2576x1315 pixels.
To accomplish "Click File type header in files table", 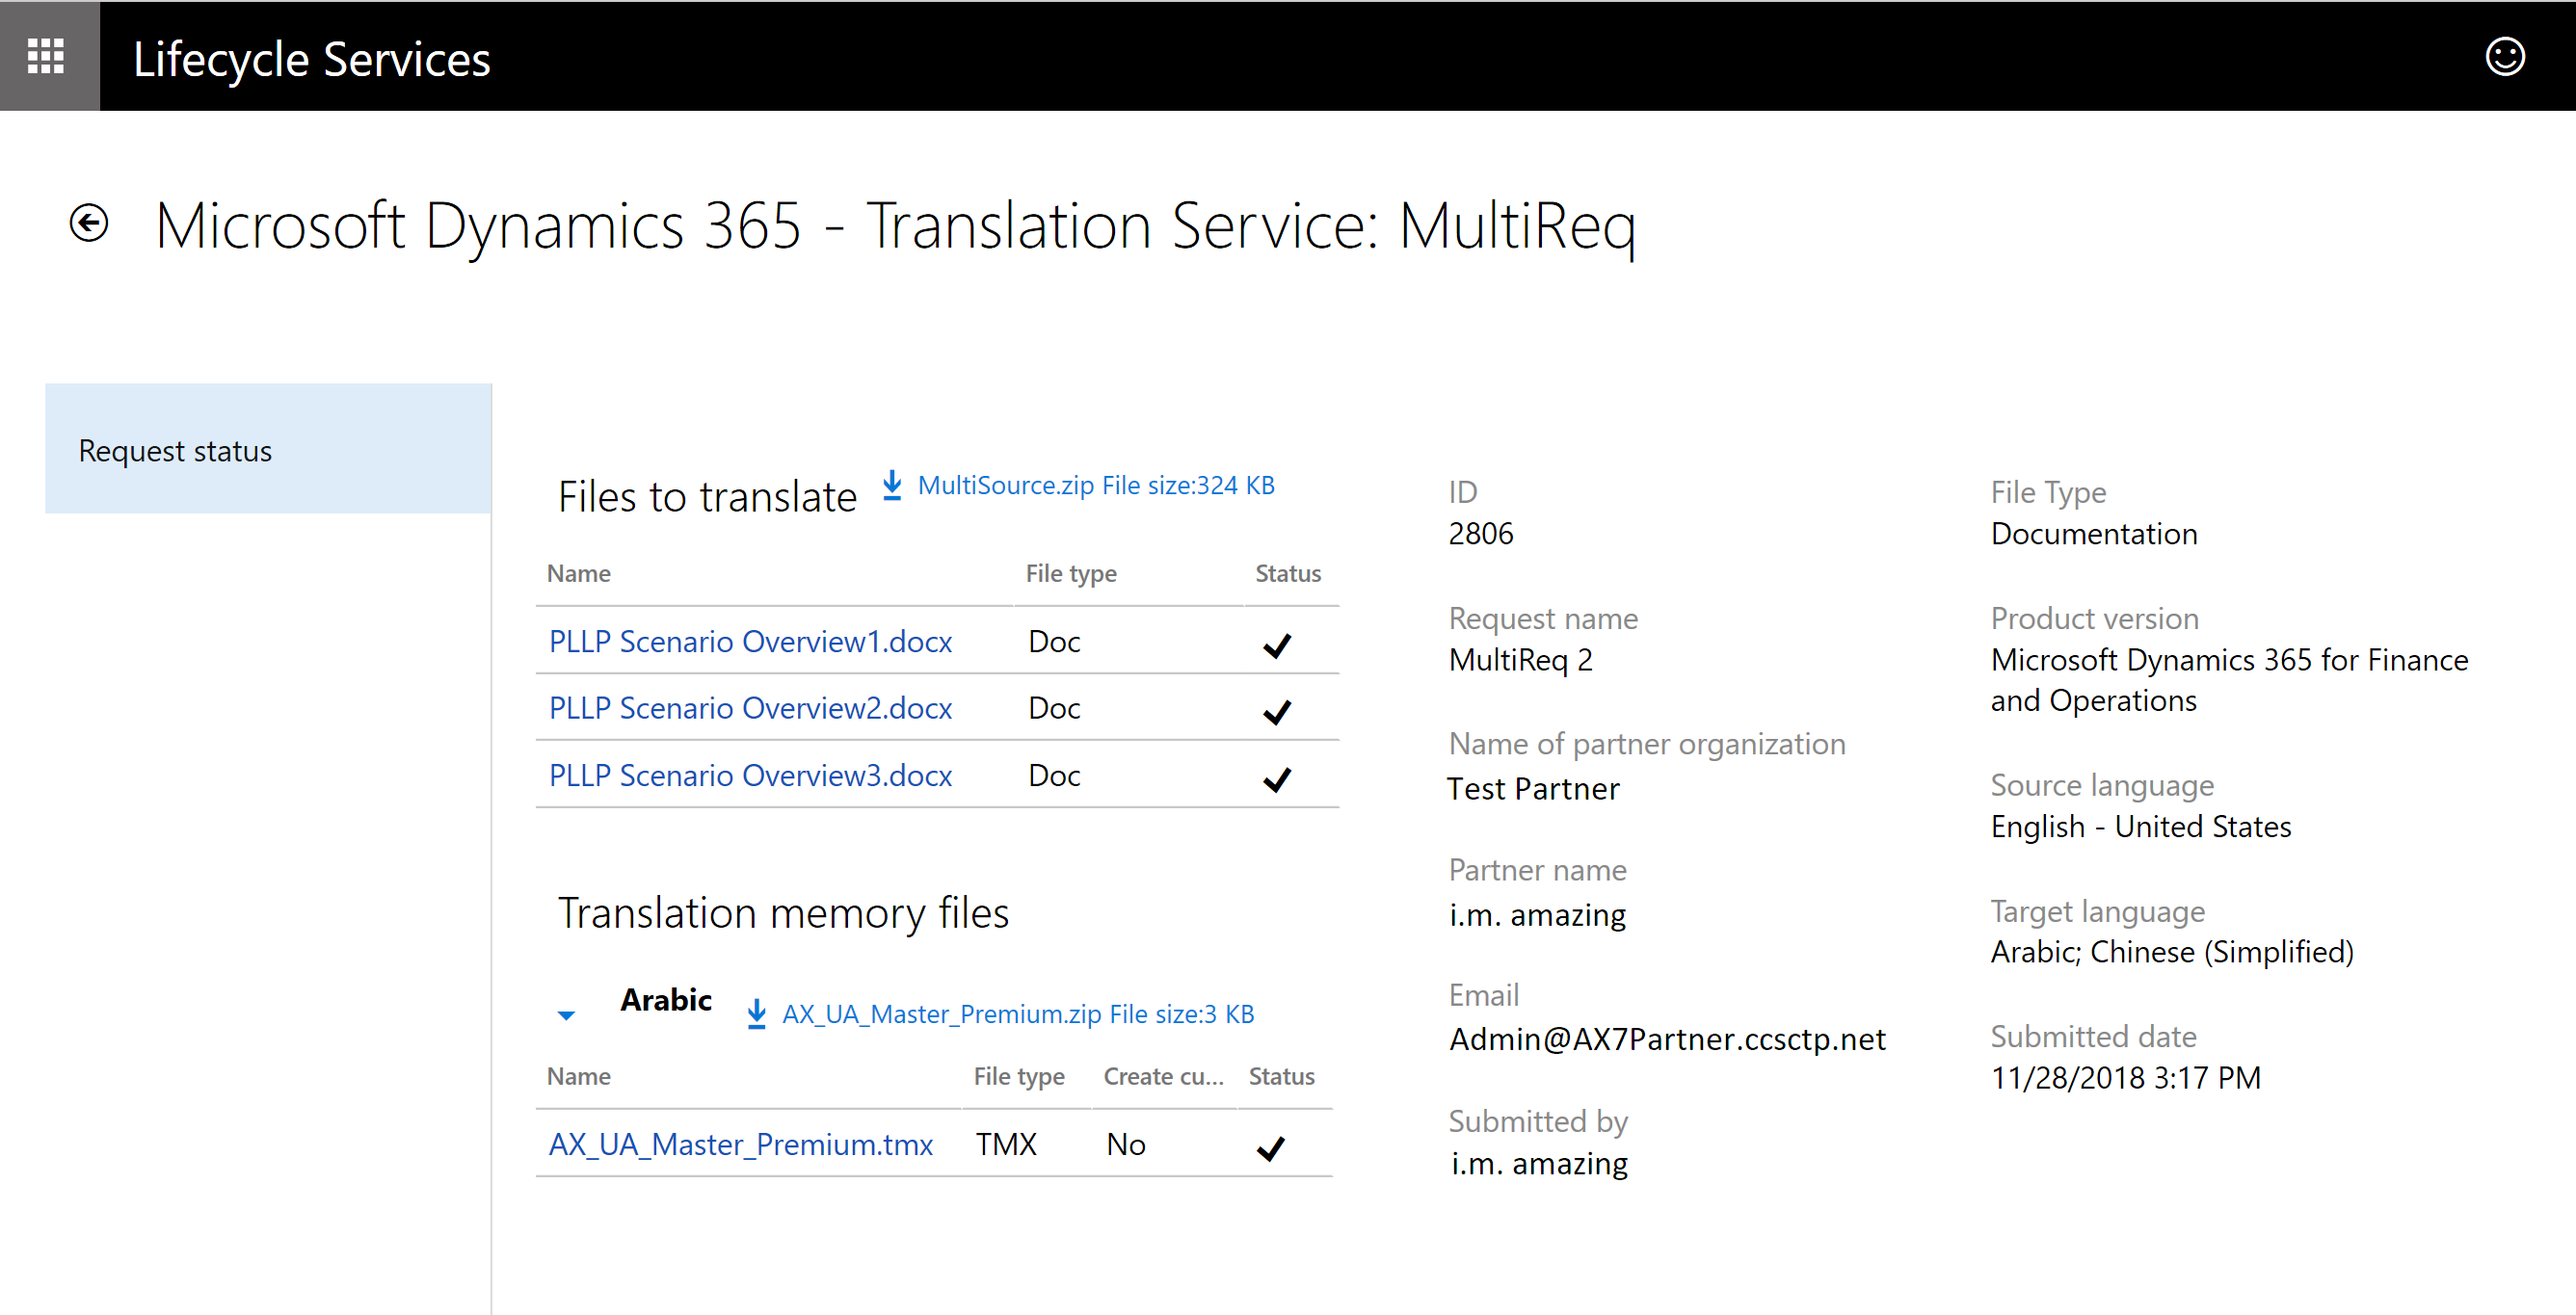I will point(1071,573).
